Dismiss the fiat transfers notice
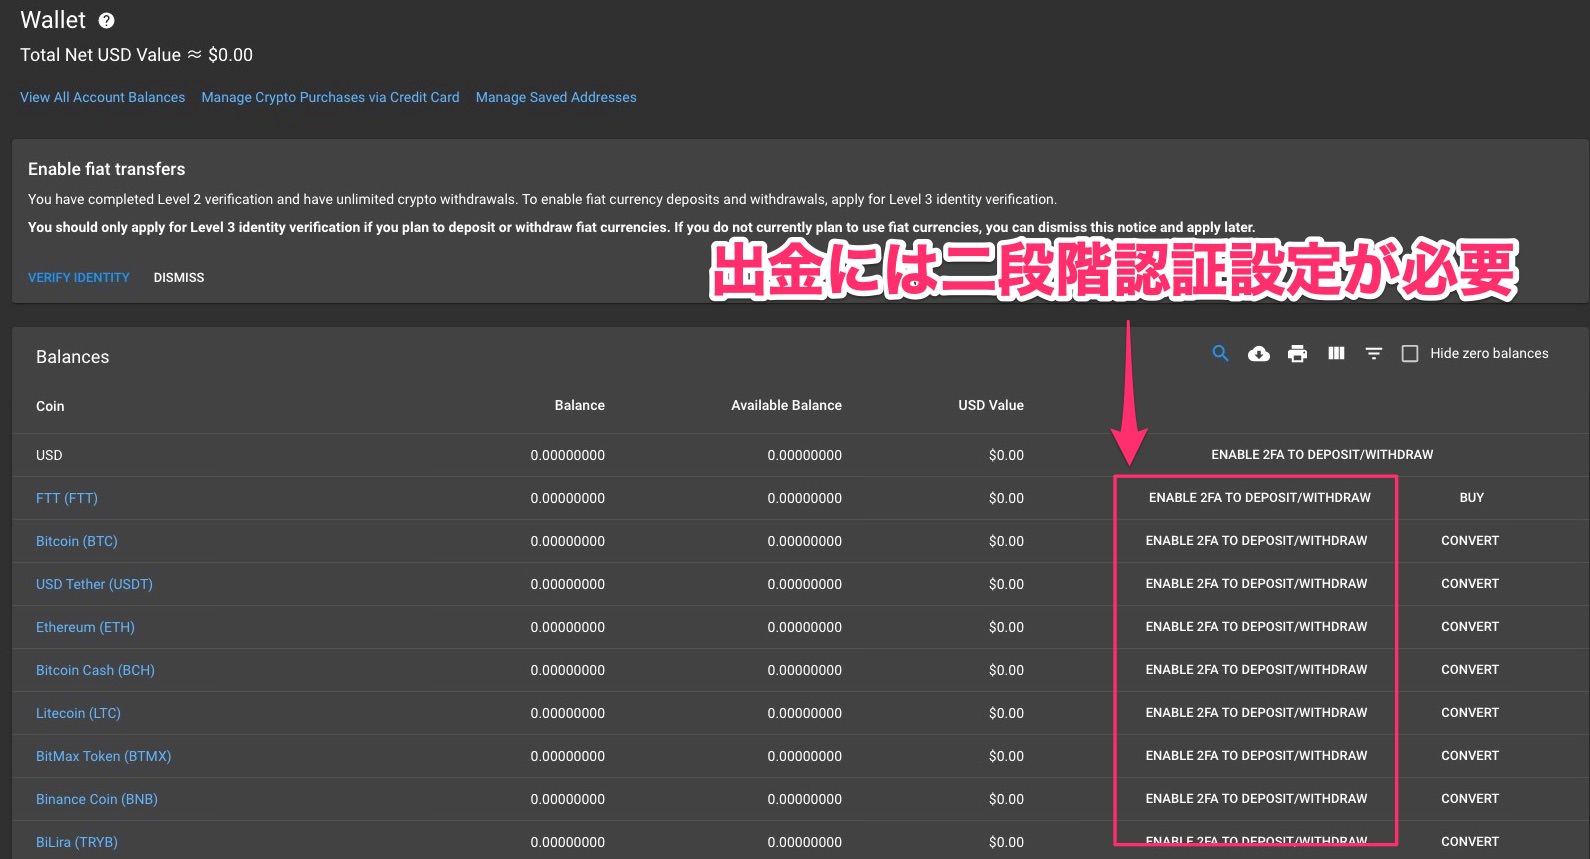This screenshot has height=859, width=1590. pos(179,277)
